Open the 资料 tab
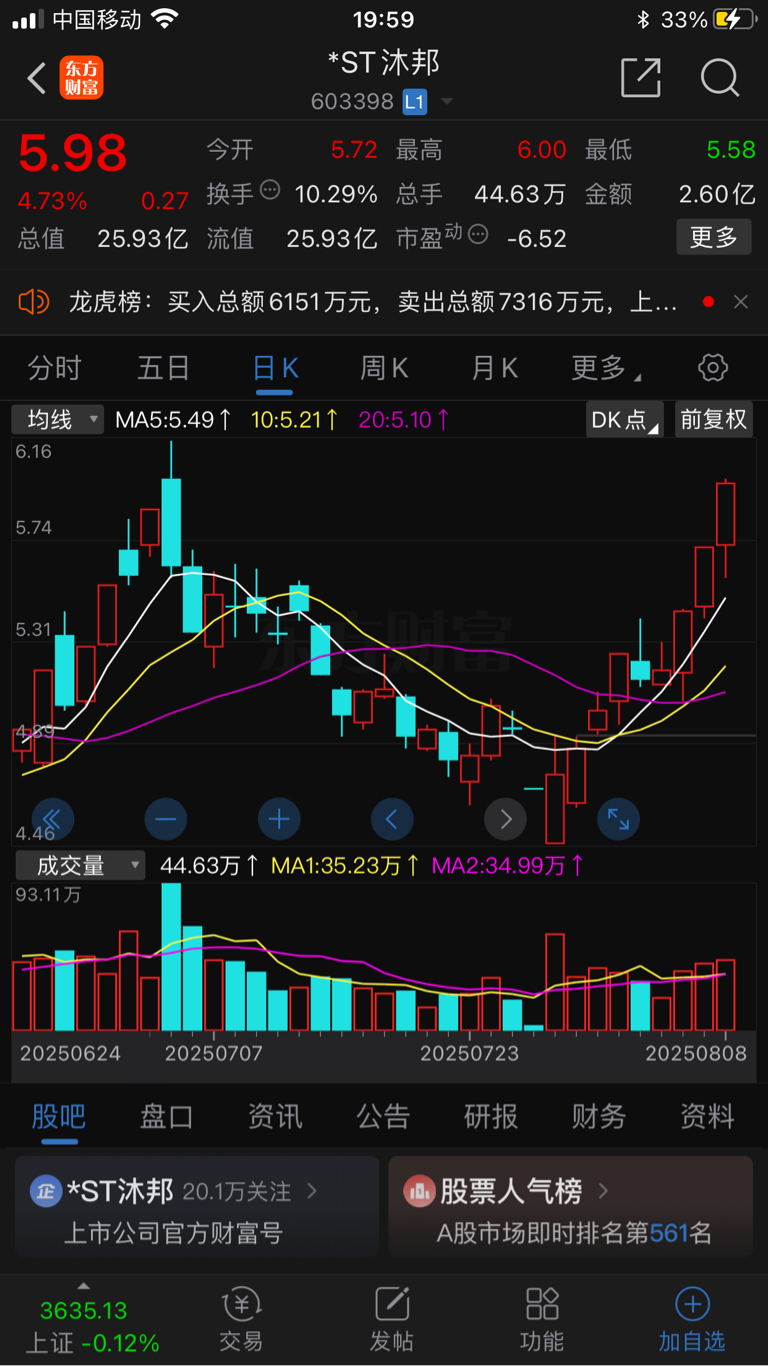The width and height of the screenshot is (768, 1366). click(707, 1116)
